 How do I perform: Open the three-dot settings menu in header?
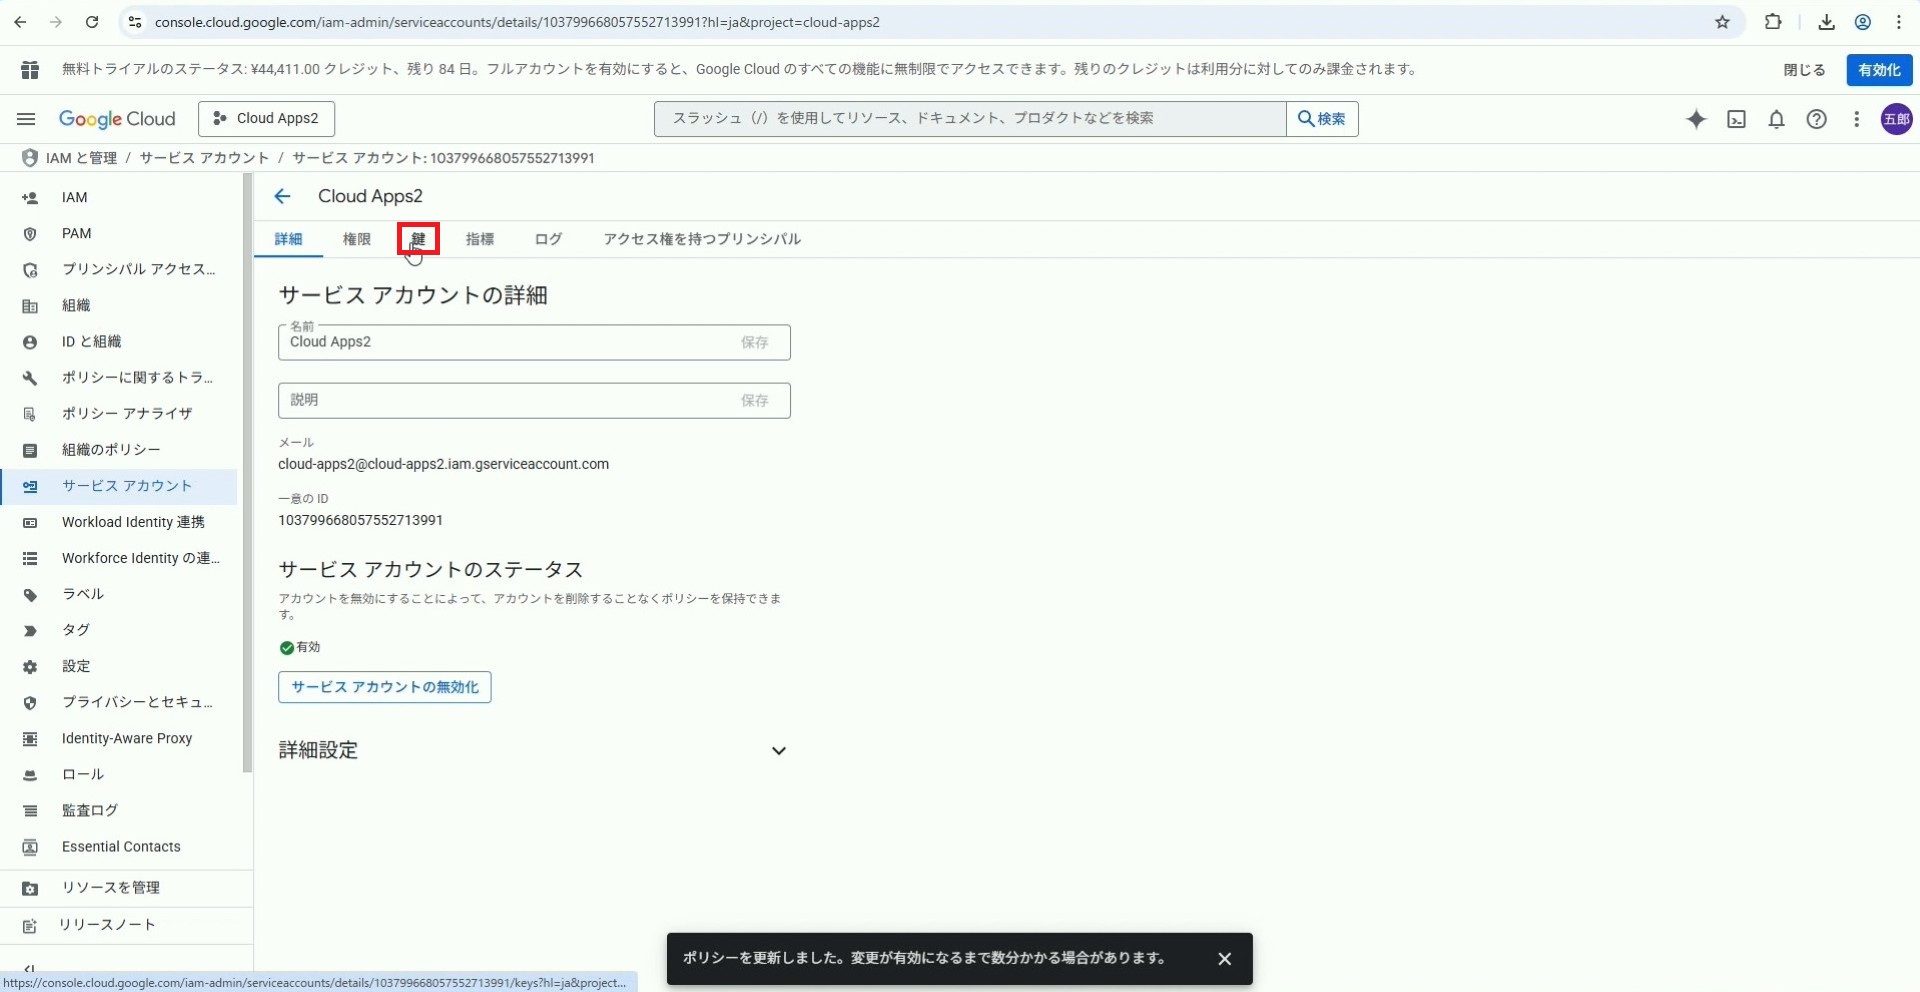point(1856,119)
